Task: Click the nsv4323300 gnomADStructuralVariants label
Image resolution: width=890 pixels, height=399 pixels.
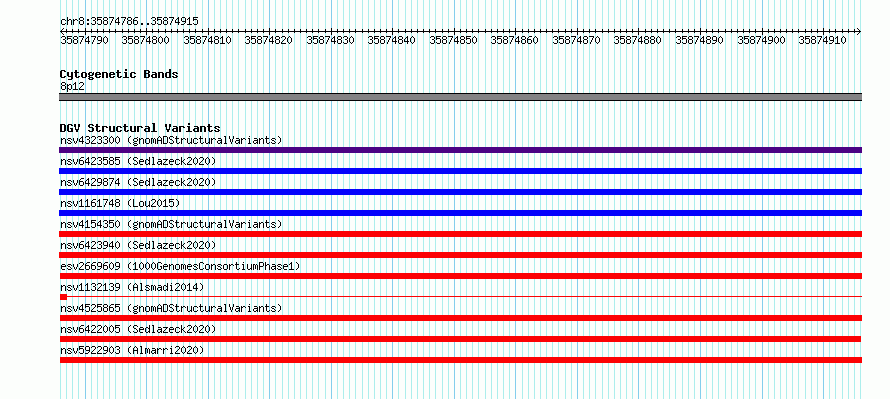Action: click(x=171, y=140)
